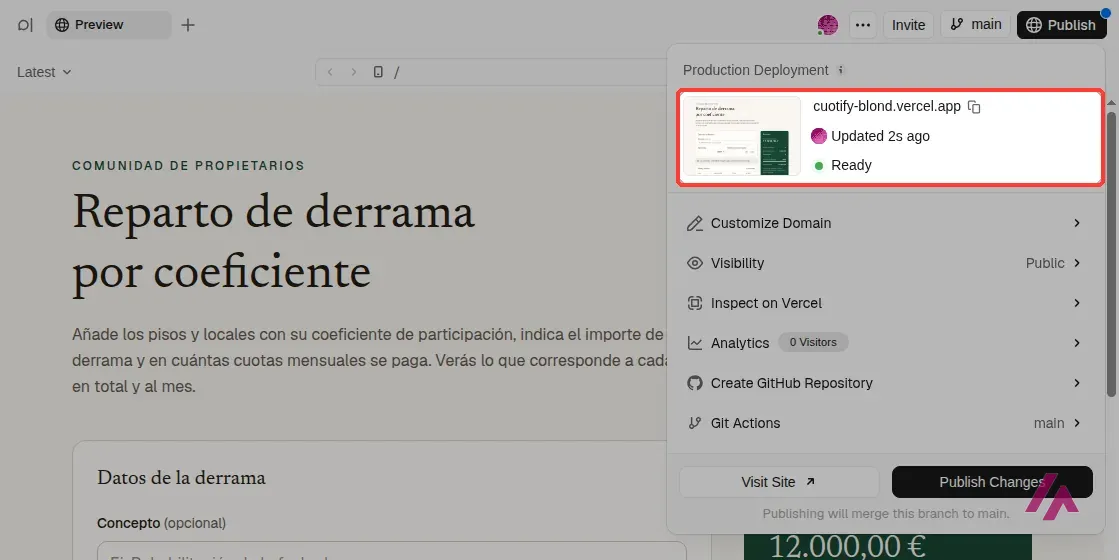
Task: Click the Visit Site button
Action: tap(779, 482)
